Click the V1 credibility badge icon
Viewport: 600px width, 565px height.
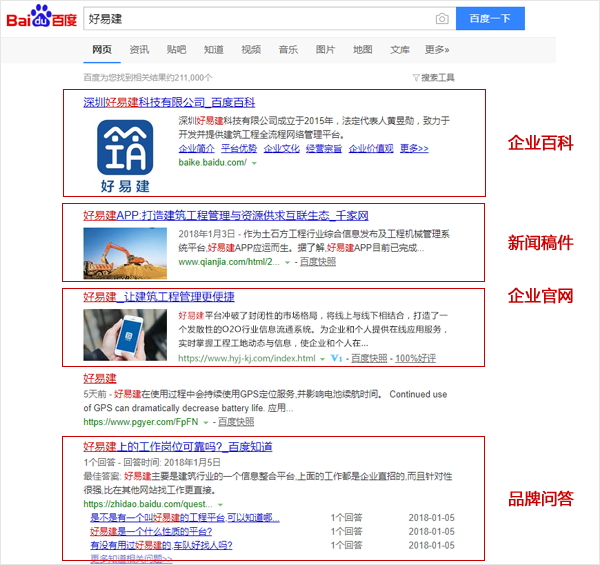click(x=336, y=358)
